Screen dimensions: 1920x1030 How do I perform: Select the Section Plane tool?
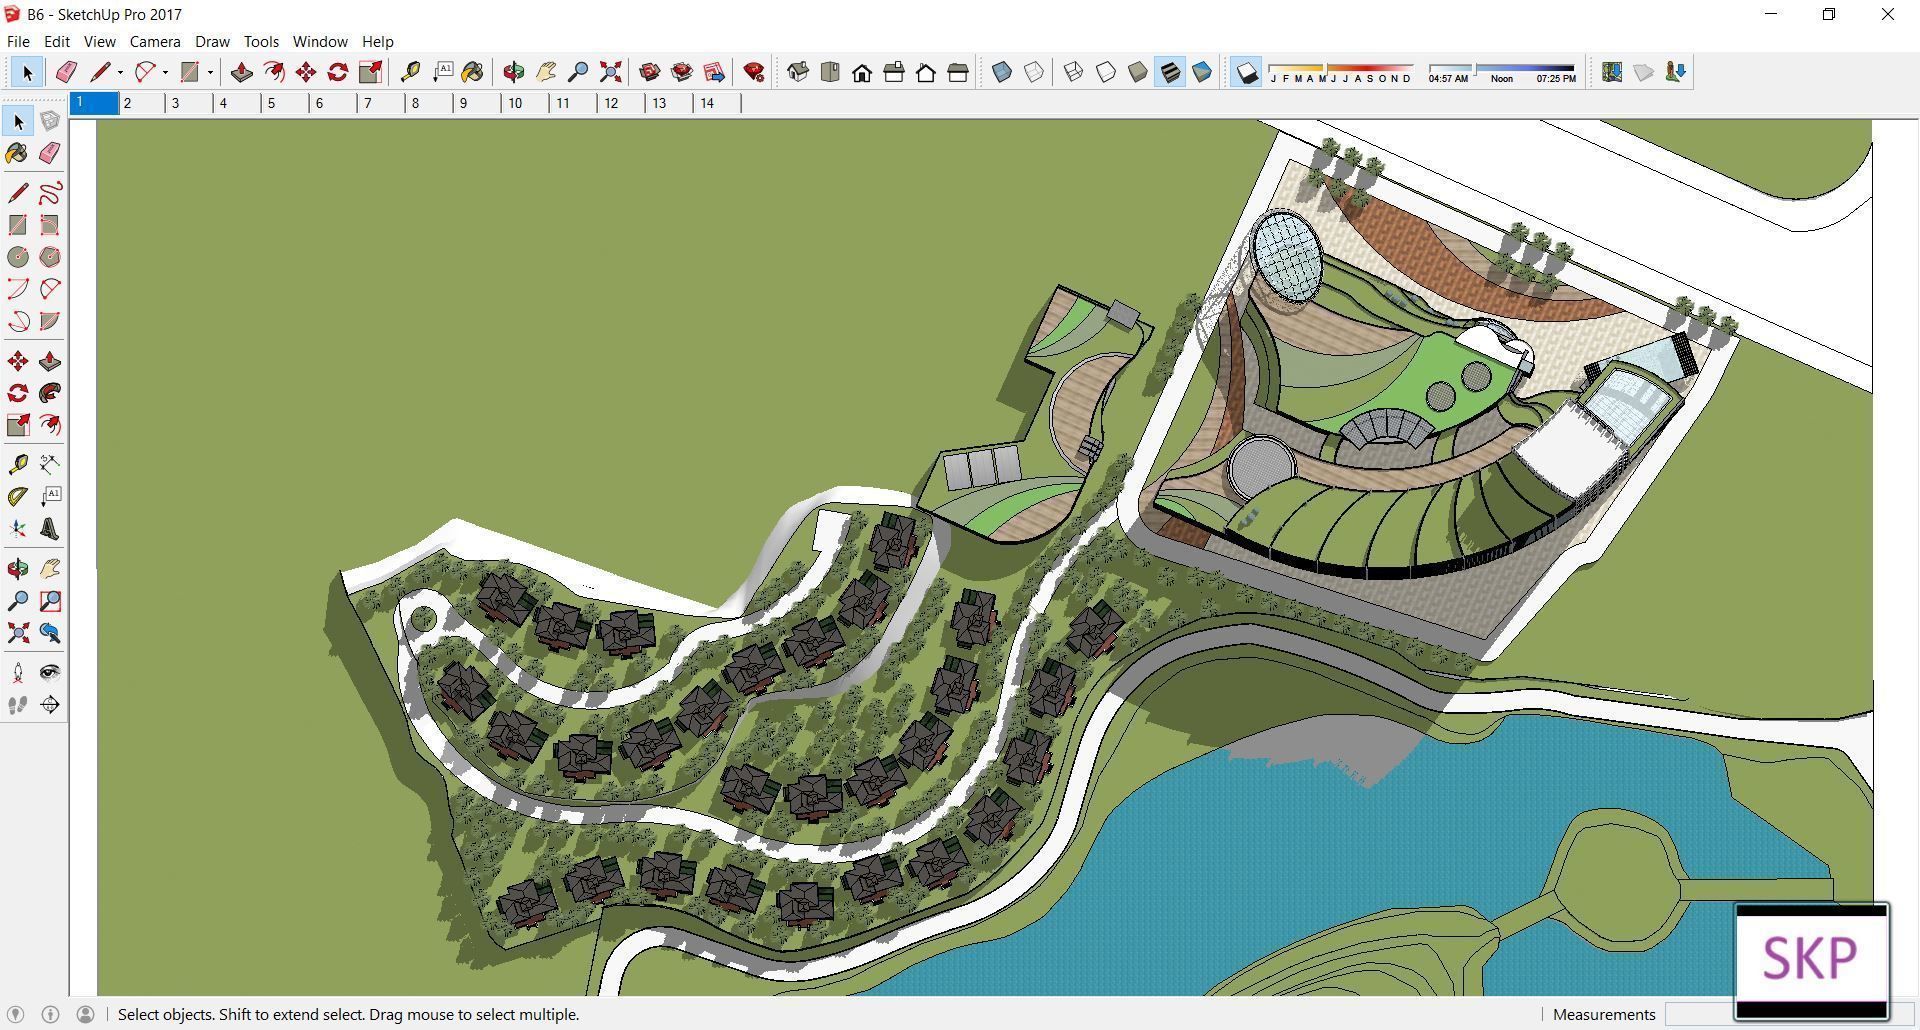pyautogui.click(x=50, y=705)
